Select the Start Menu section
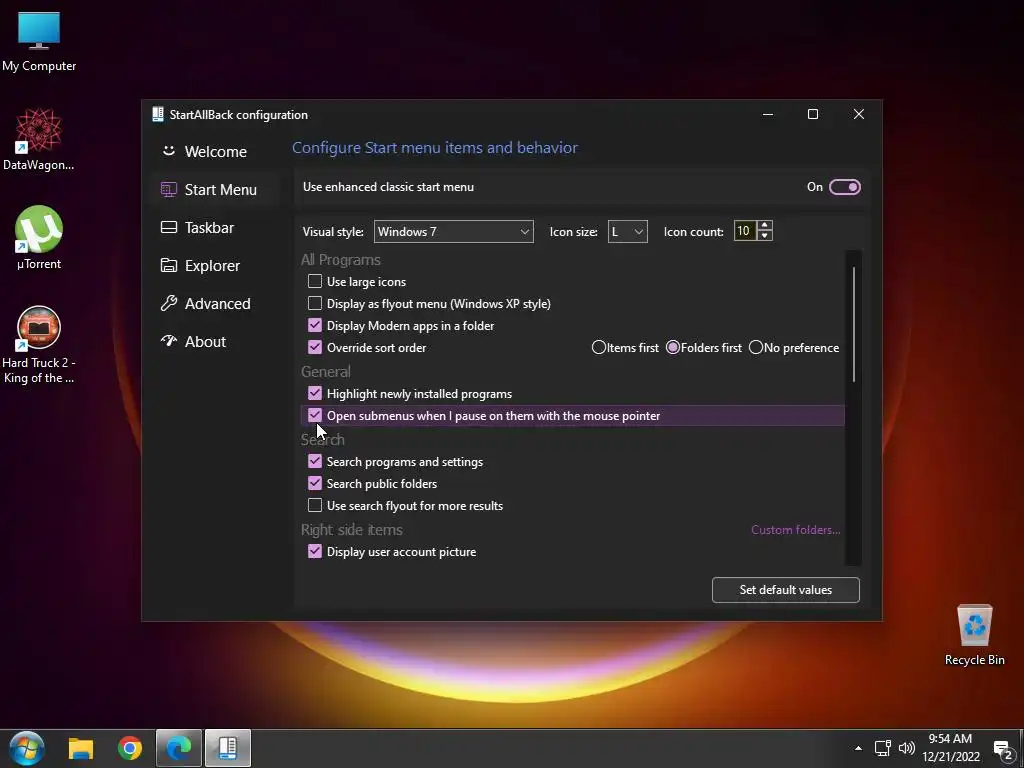The image size is (1024, 768). (216, 189)
